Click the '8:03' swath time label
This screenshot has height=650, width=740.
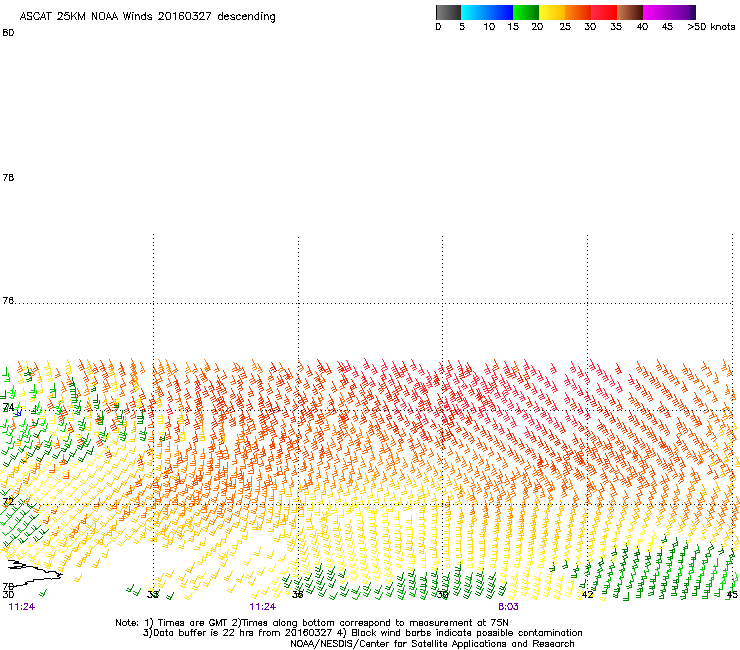pyautogui.click(x=508, y=607)
